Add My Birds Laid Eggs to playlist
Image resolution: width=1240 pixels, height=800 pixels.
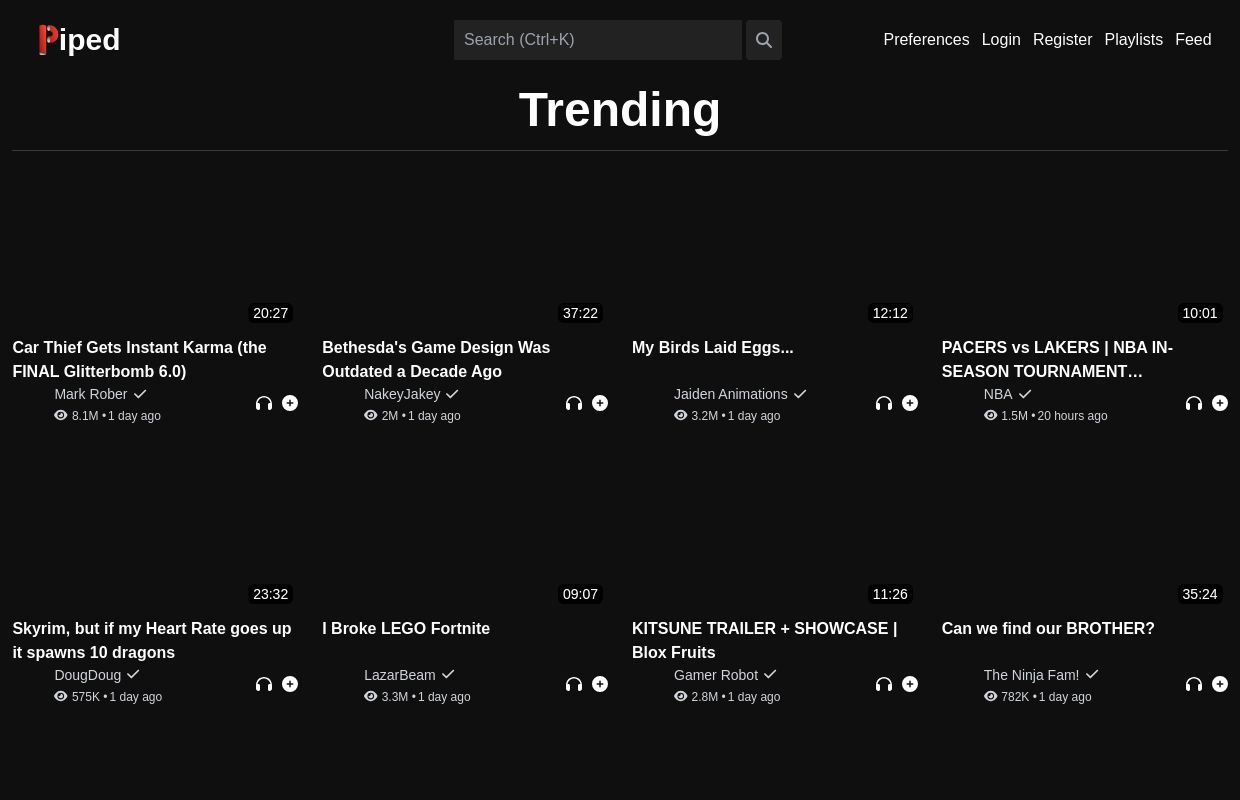(910, 403)
